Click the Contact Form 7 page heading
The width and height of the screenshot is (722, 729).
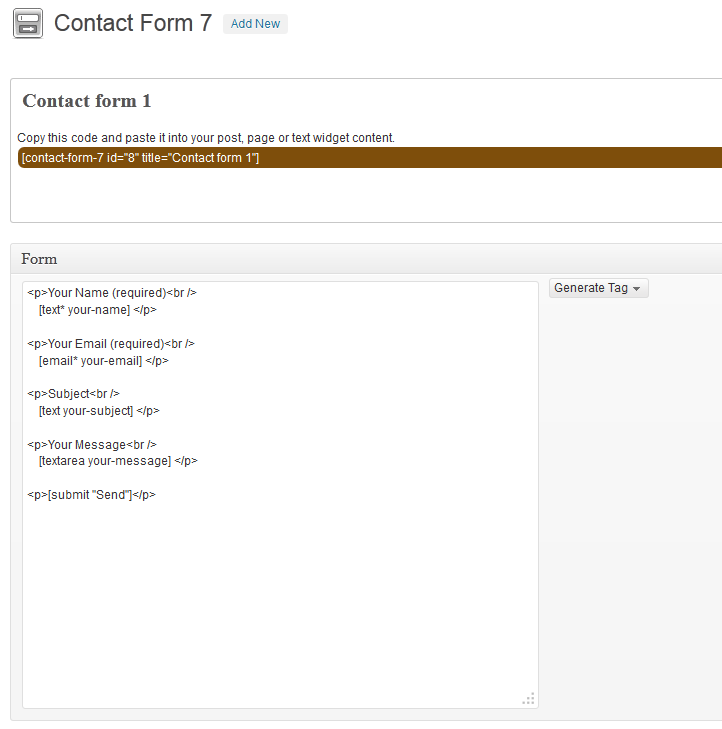point(133,23)
